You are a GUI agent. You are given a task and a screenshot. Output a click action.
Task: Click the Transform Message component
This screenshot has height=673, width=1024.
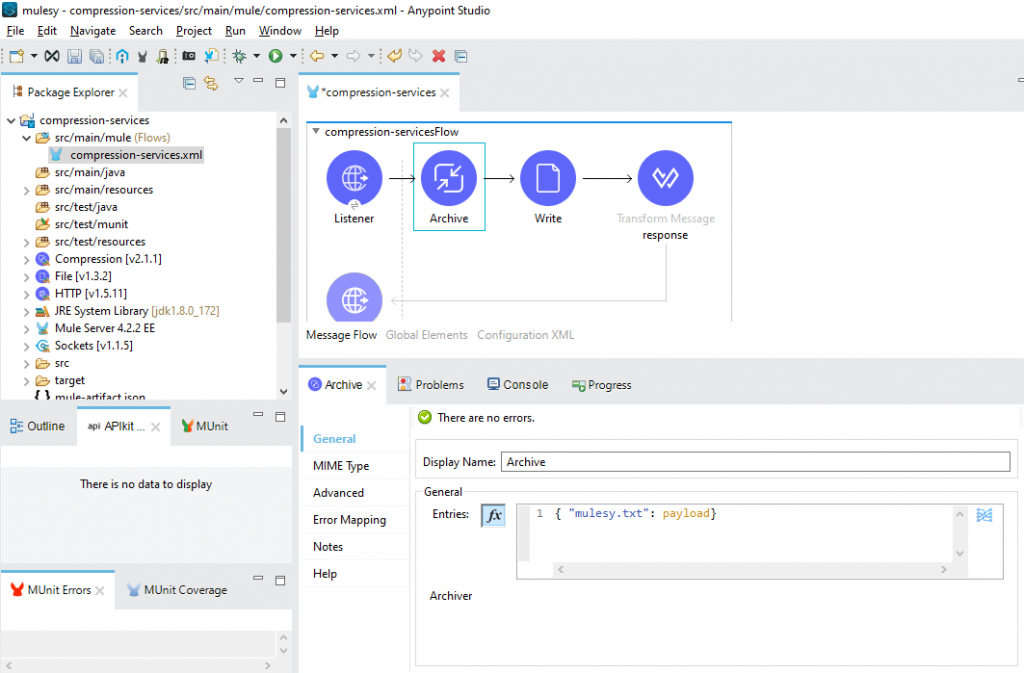tap(664, 175)
